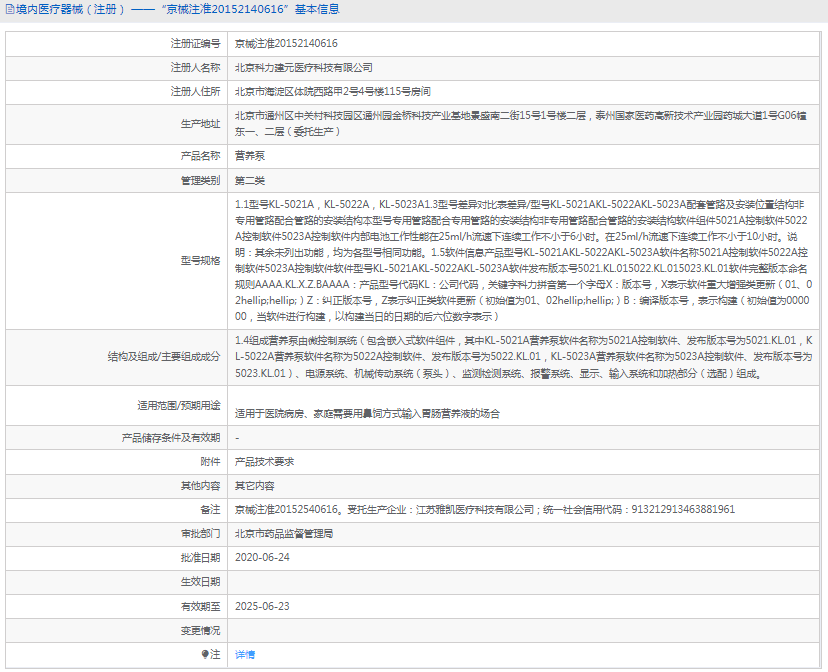Click the 适用范围/预期用途 label

coord(179,405)
